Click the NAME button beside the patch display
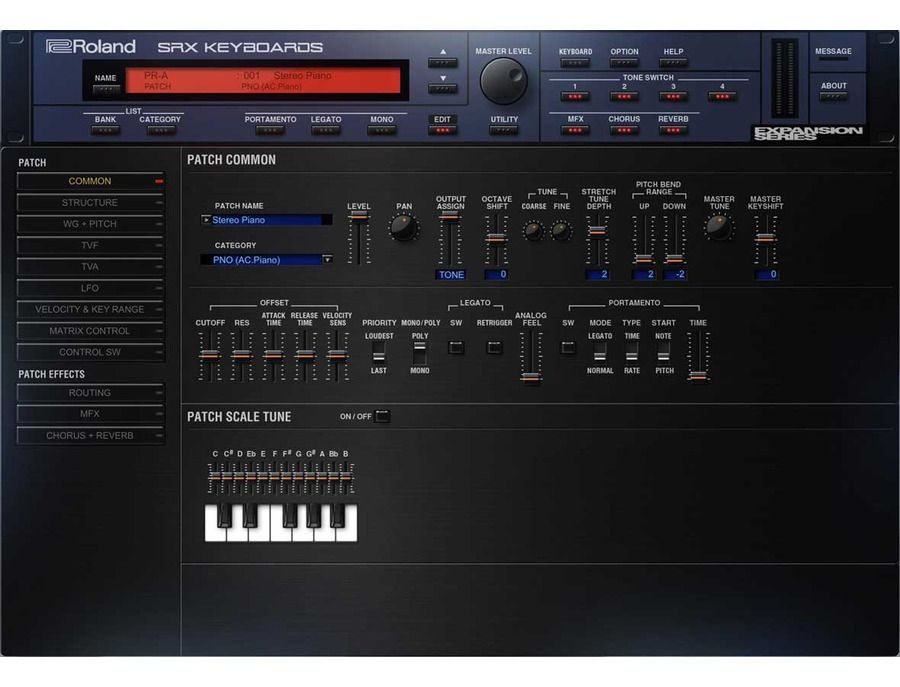The image size is (900, 687). click(106, 89)
